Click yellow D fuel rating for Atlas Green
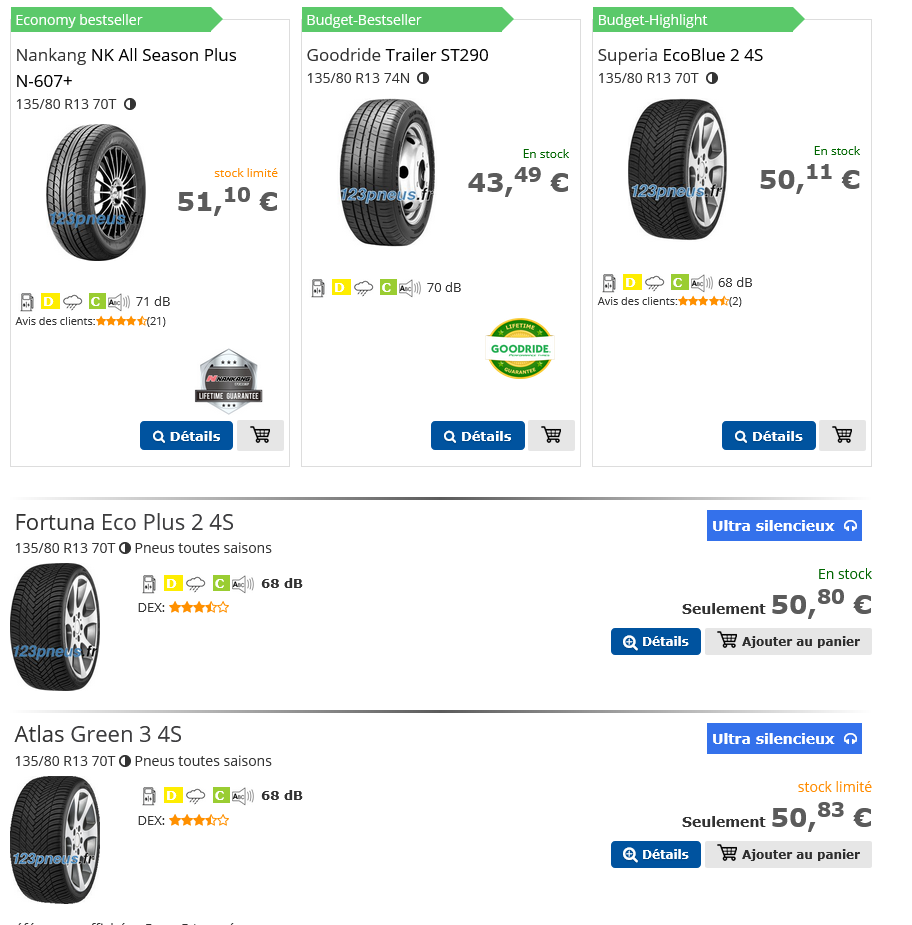 pyautogui.click(x=173, y=796)
